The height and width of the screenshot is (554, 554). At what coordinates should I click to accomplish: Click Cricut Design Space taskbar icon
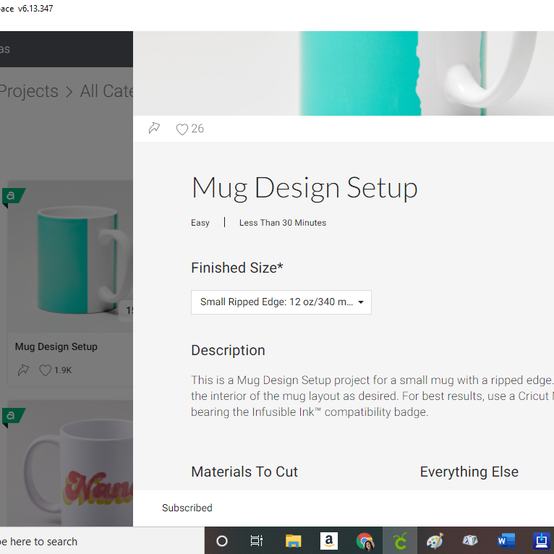pos(400,541)
